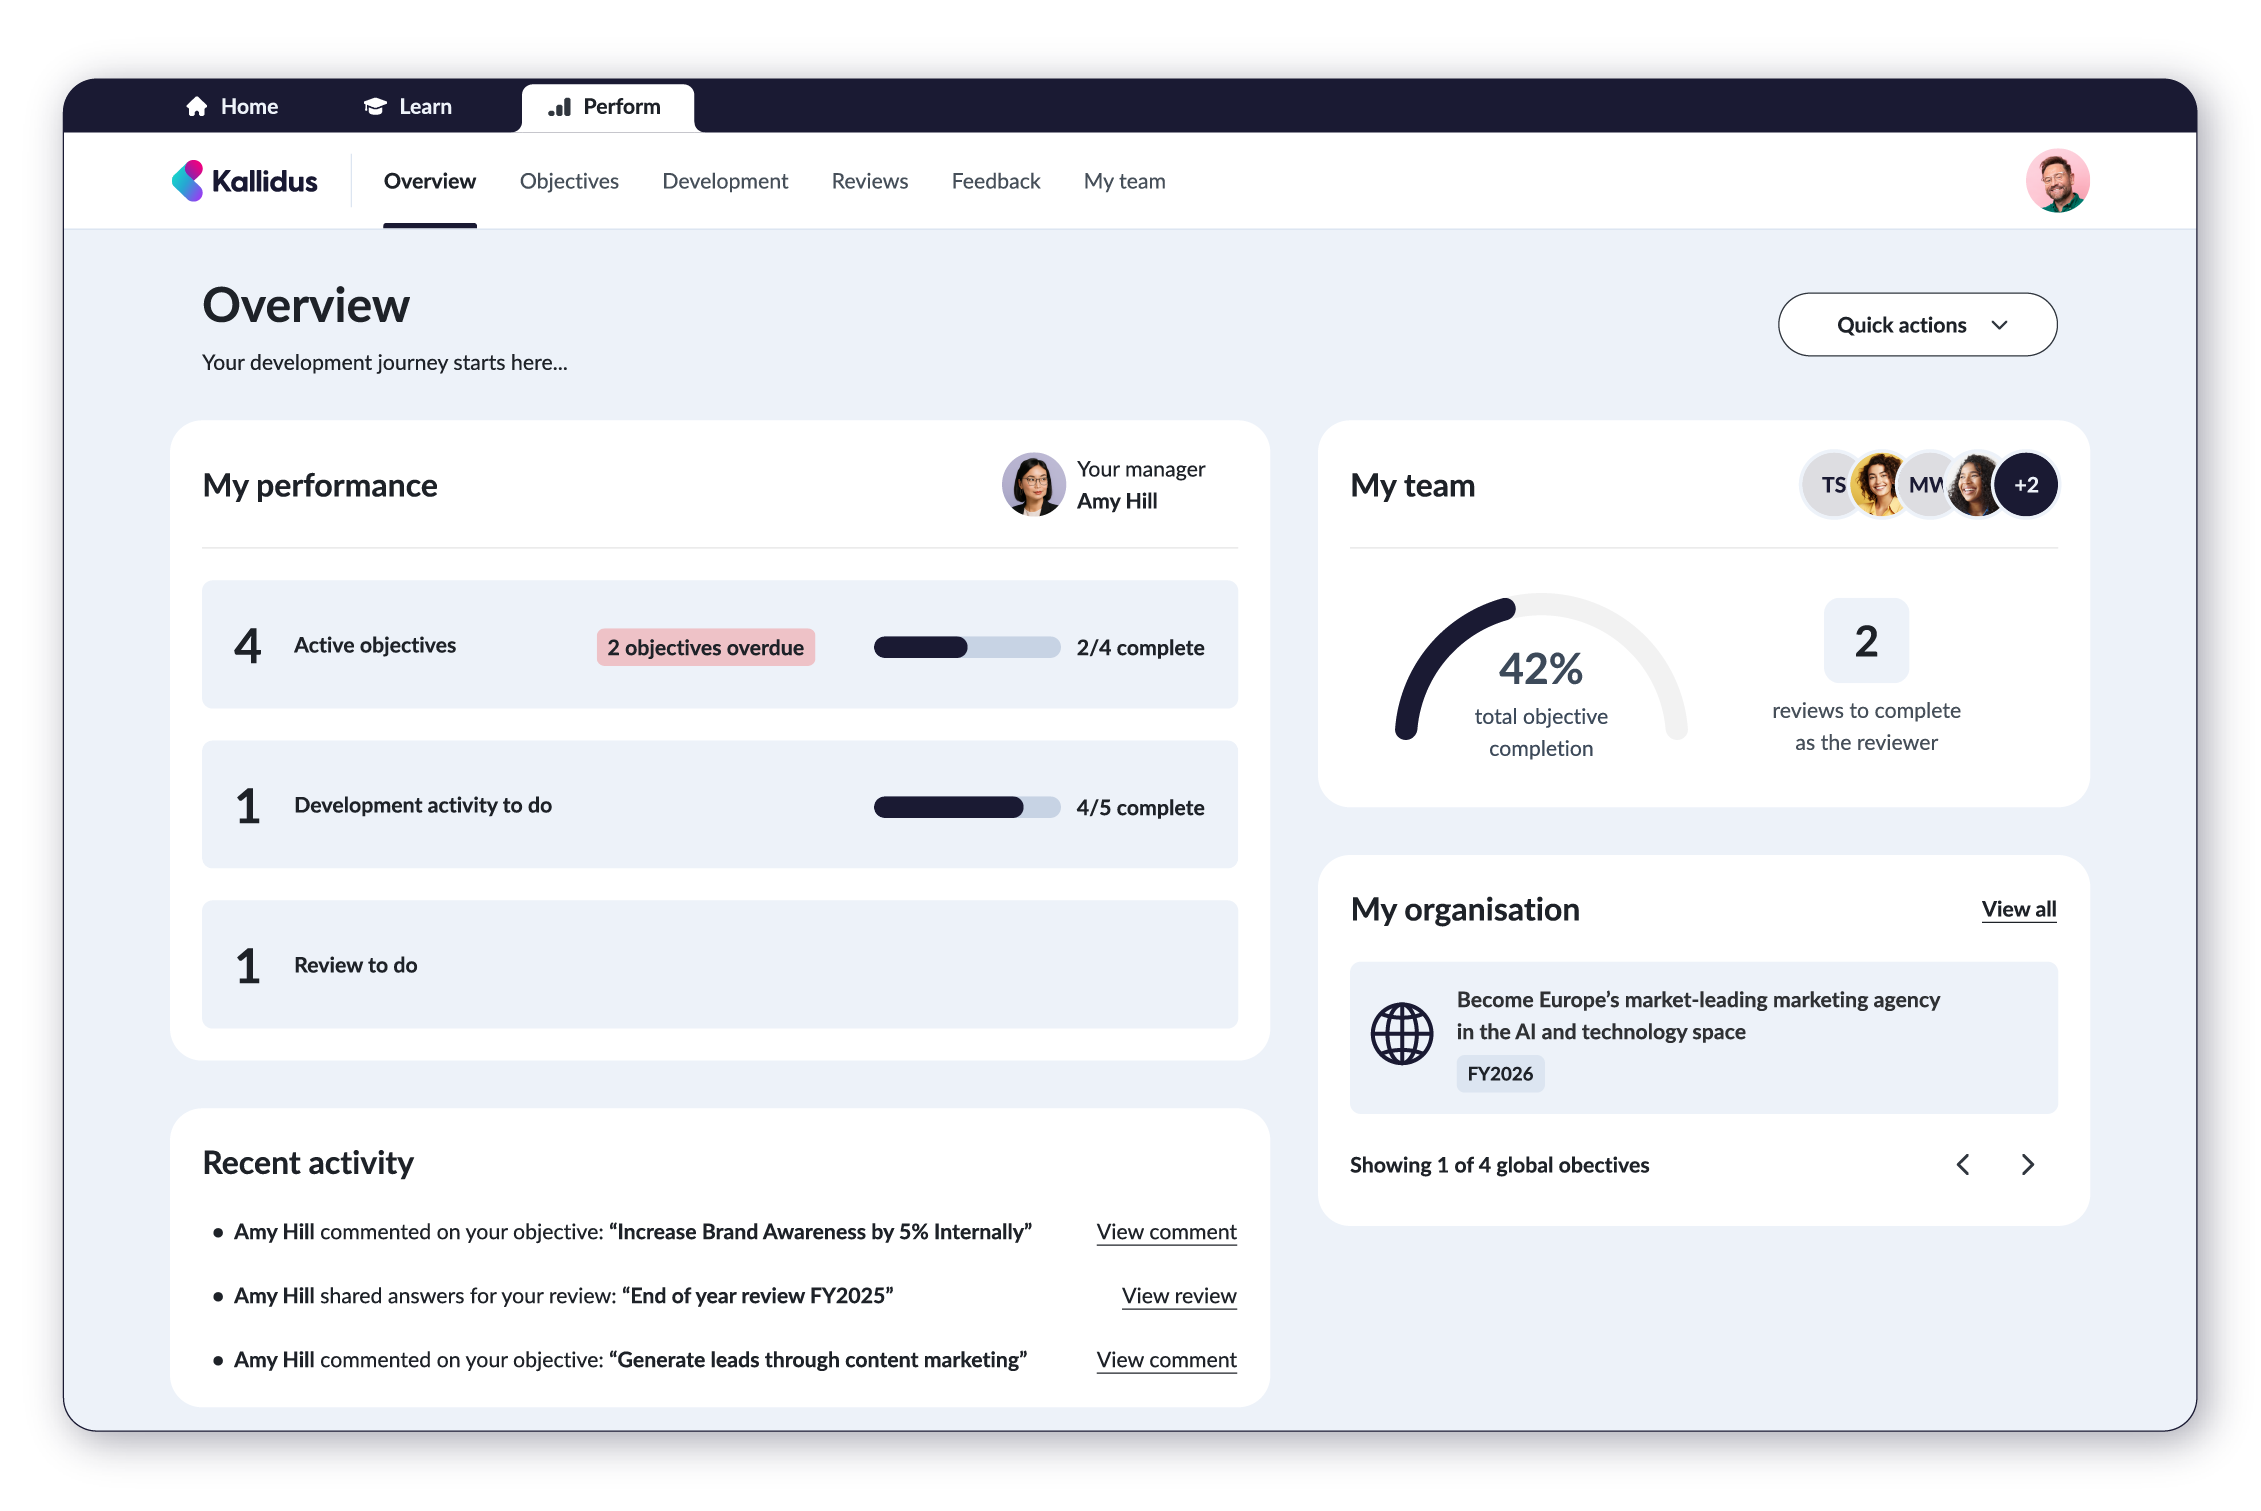2261x1511 pixels.
Task: Open the user profile avatar menu
Action: point(2057,181)
